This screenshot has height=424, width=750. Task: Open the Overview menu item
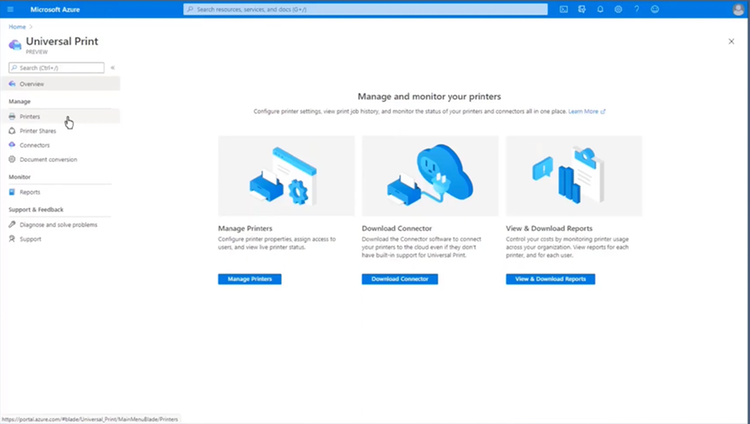60,84
